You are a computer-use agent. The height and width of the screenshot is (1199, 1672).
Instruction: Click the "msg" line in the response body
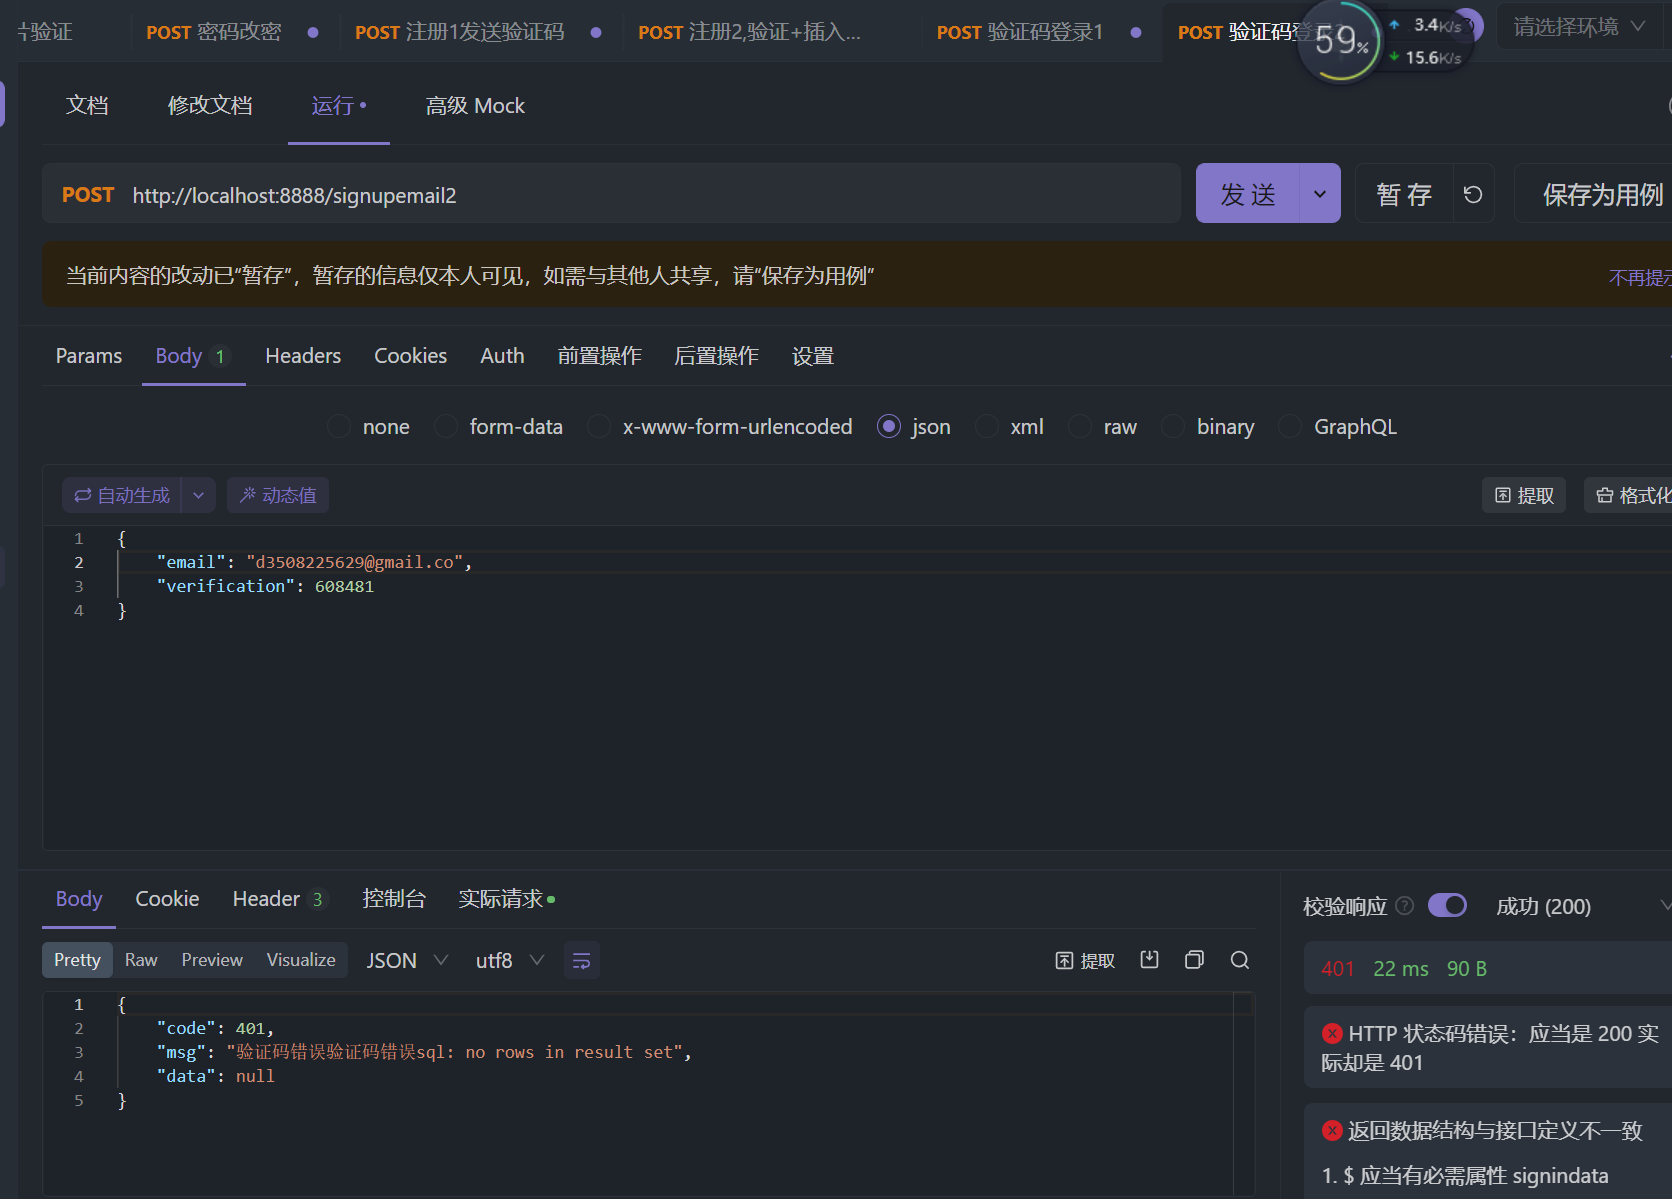(x=424, y=1052)
